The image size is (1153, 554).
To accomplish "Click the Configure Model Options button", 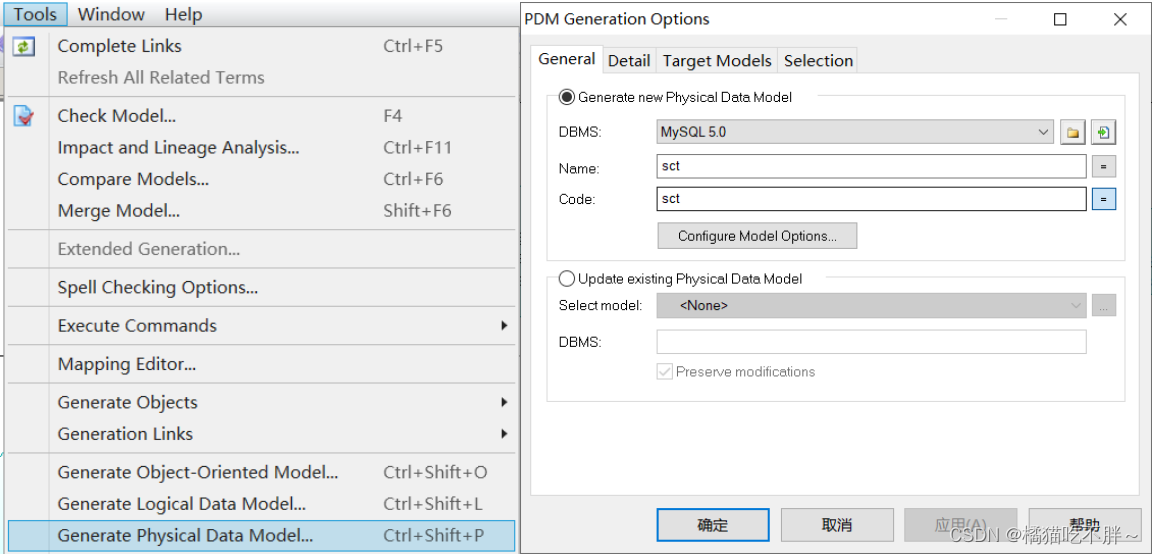I will click(757, 236).
